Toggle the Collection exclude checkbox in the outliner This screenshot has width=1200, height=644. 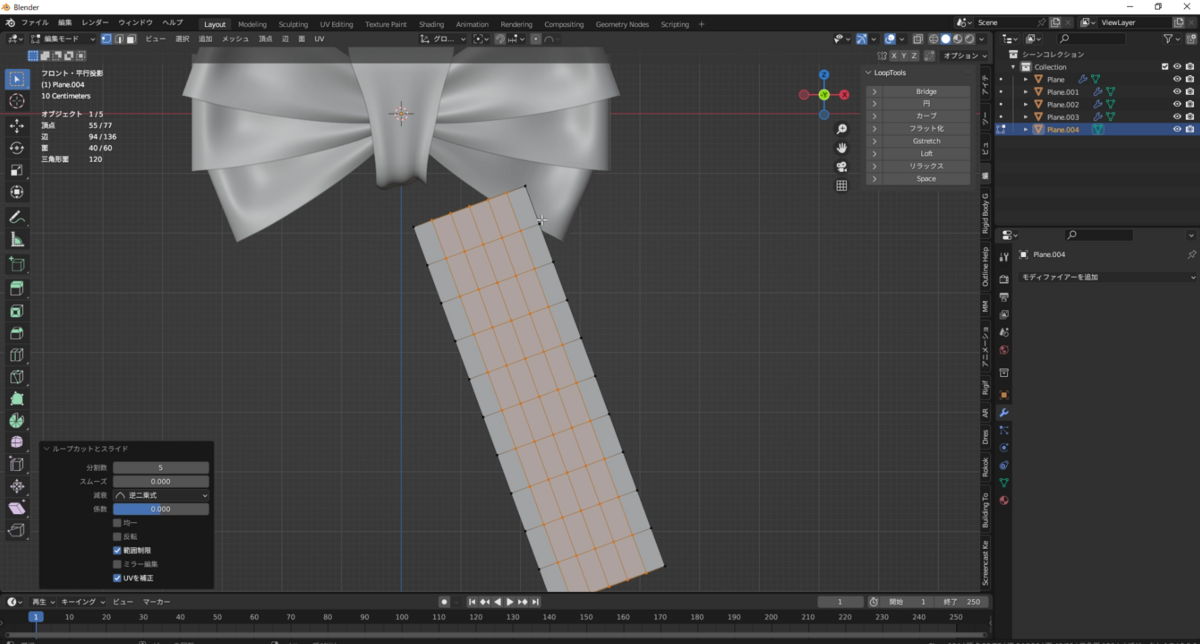pyautogui.click(x=1165, y=67)
